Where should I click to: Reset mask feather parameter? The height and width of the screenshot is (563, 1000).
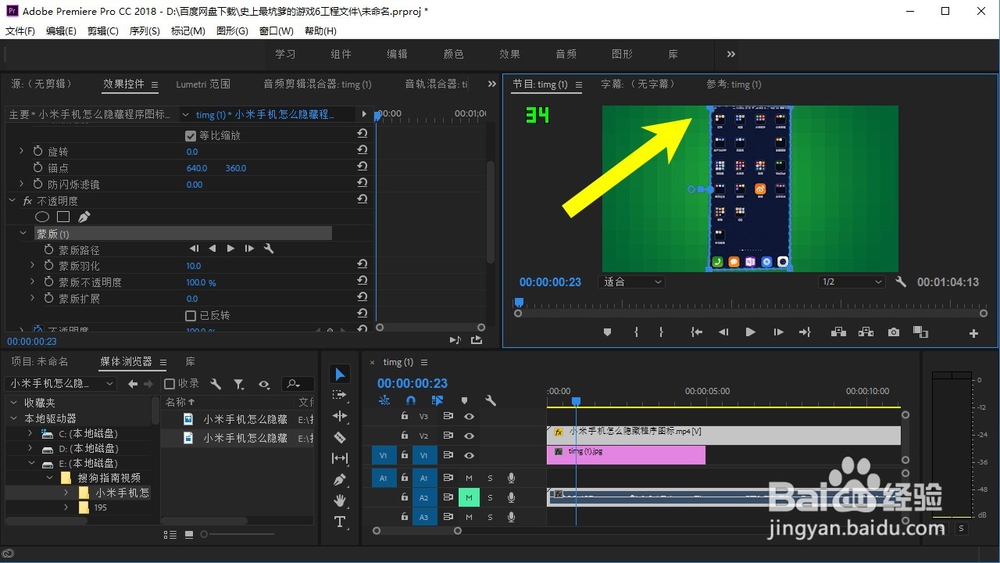(x=362, y=264)
